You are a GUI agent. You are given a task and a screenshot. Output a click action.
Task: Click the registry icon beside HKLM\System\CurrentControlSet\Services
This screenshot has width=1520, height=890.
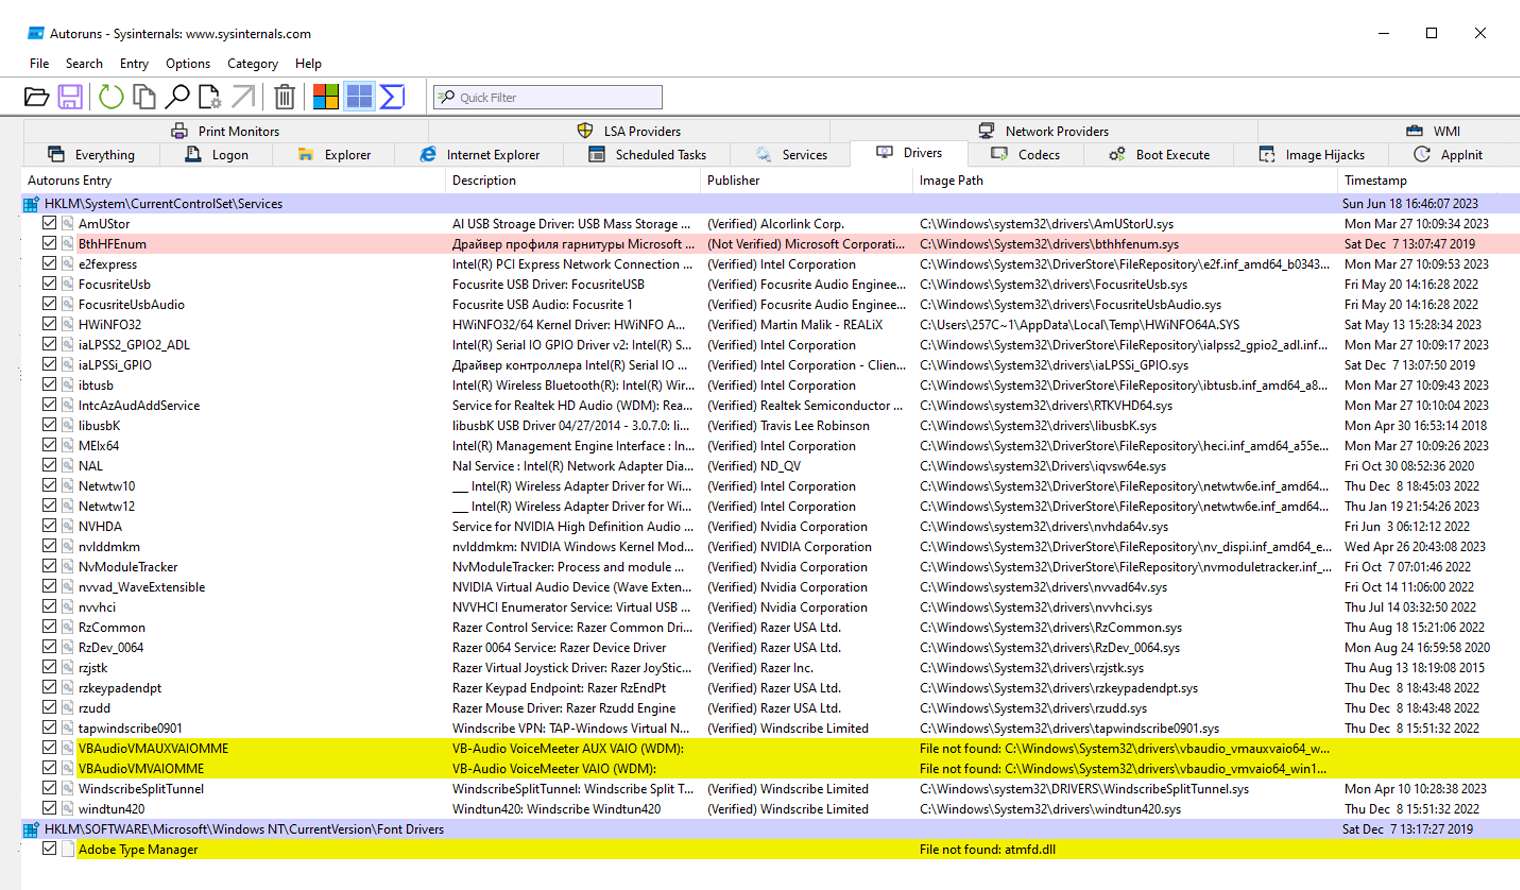pos(31,204)
